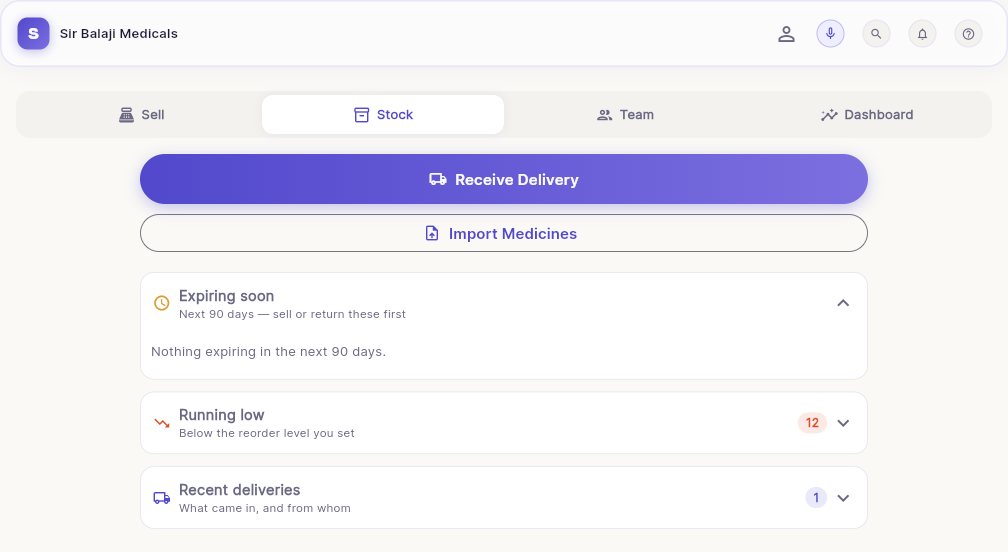
Task: Click the Recent deliveries heading
Action: pos(239,490)
